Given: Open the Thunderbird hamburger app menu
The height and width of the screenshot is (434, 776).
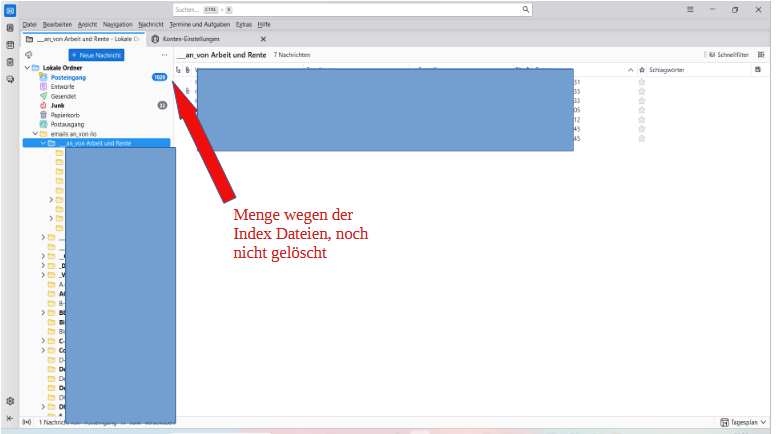Looking at the screenshot, I should click(690, 9).
